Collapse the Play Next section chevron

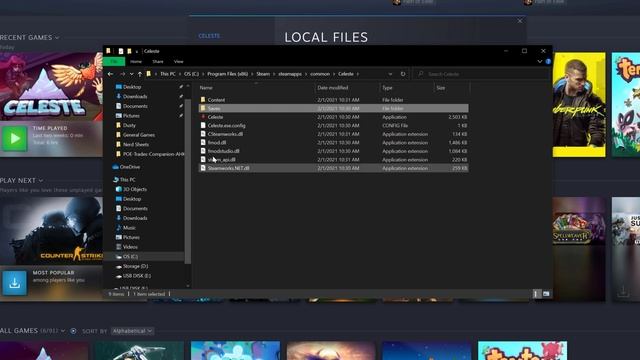click(41, 180)
